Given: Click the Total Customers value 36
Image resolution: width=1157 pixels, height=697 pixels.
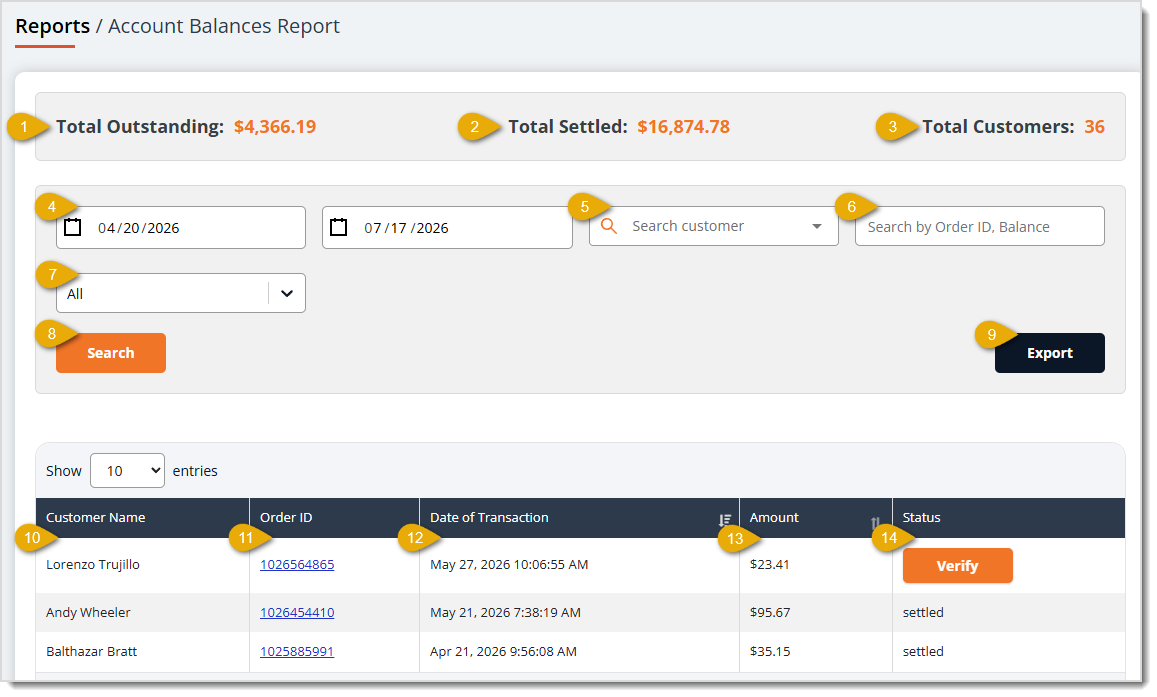Looking at the screenshot, I should (1094, 127).
